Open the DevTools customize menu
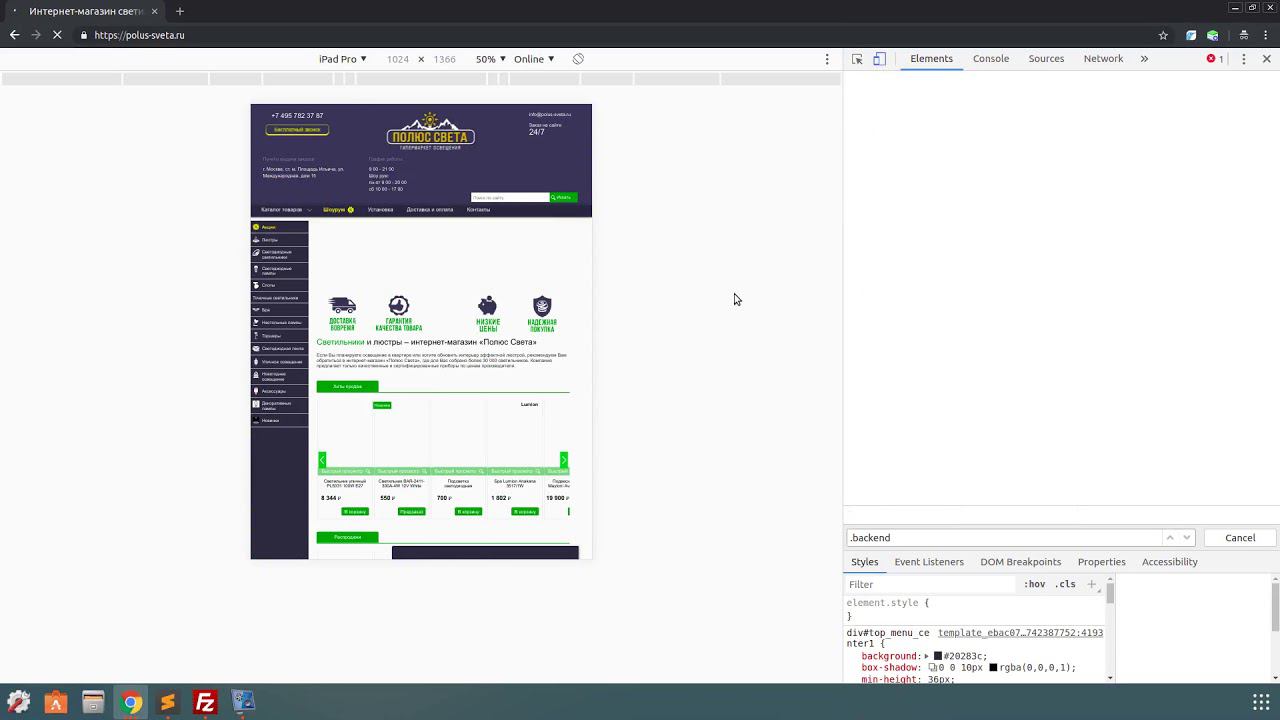The width and height of the screenshot is (1280, 720). (1244, 59)
